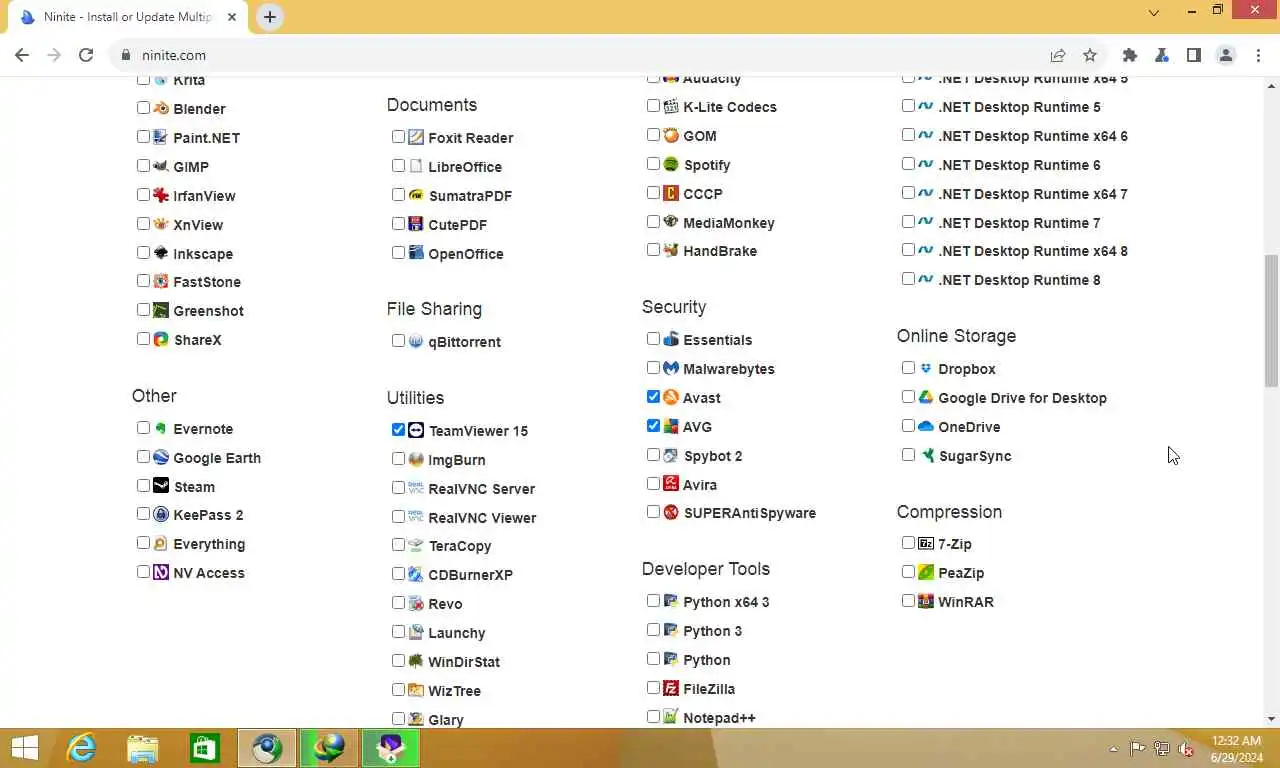Bookmark this page with the star
Viewport: 1280px width, 768px height.
(1090, 55)
